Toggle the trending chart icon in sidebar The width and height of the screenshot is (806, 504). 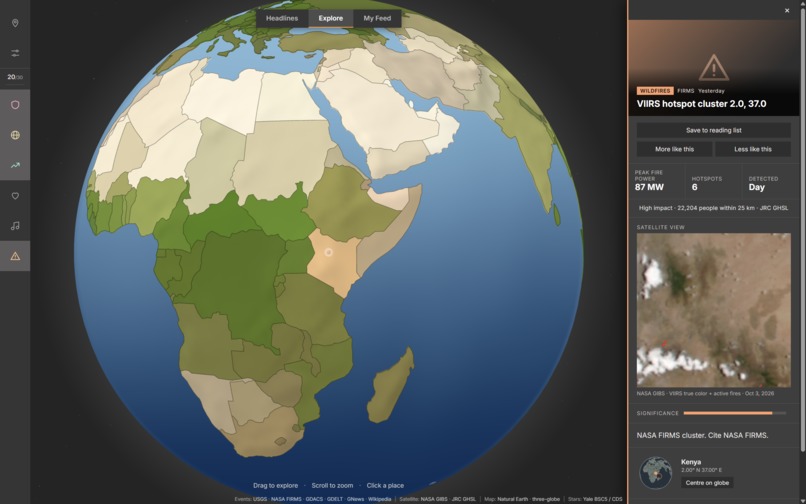tap(15, 165)
